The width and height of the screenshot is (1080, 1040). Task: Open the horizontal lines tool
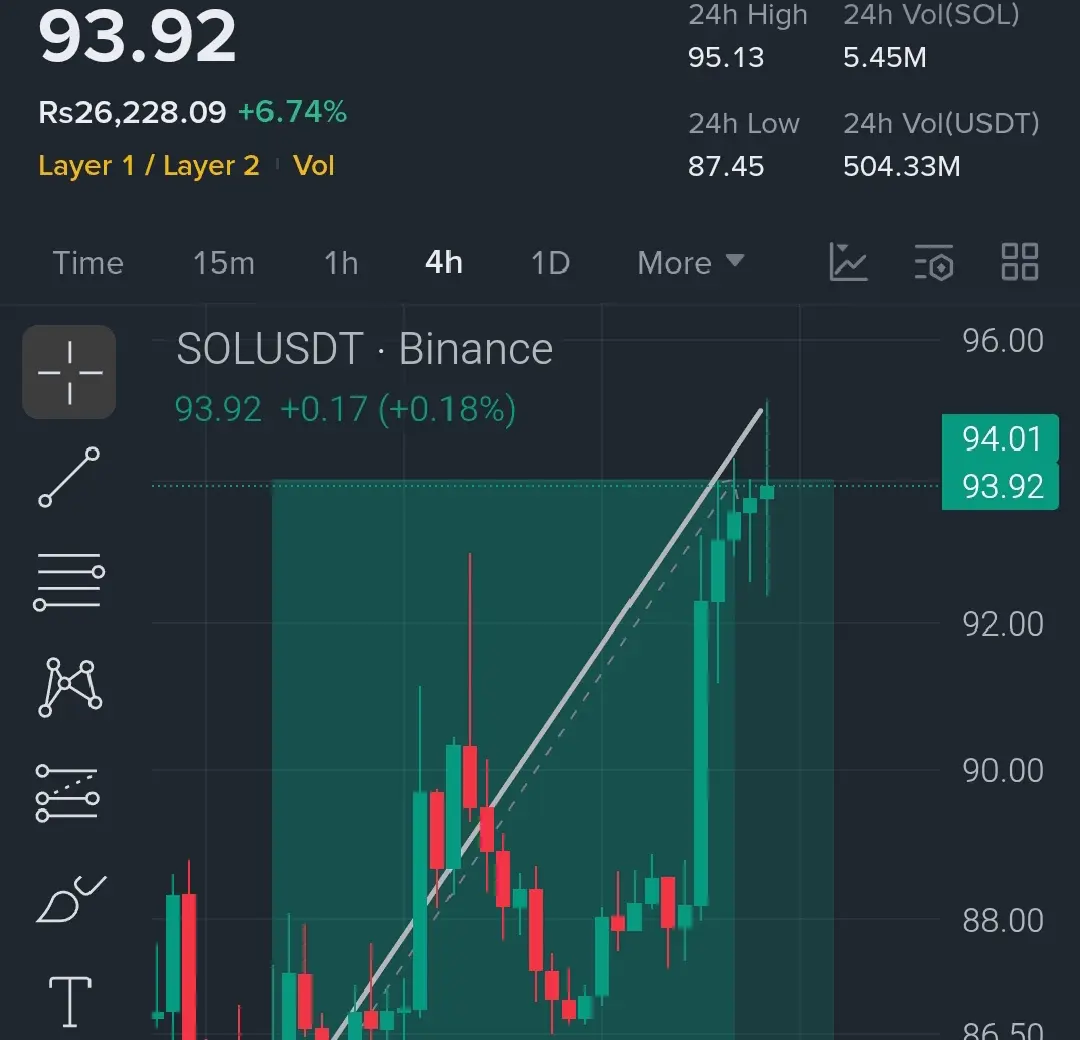(69, 581)
